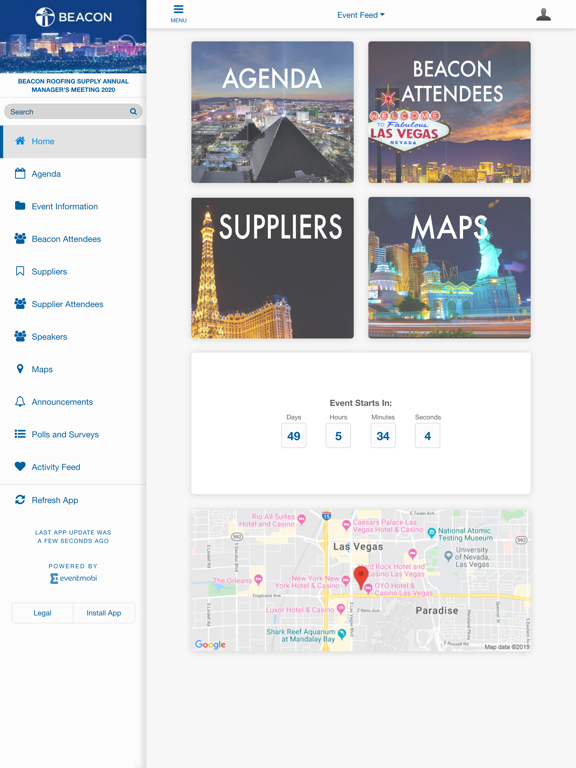The height and width of the screenshot is (768, 576).
Task: Click the Event Information folder icon
Action: (20, 206)
